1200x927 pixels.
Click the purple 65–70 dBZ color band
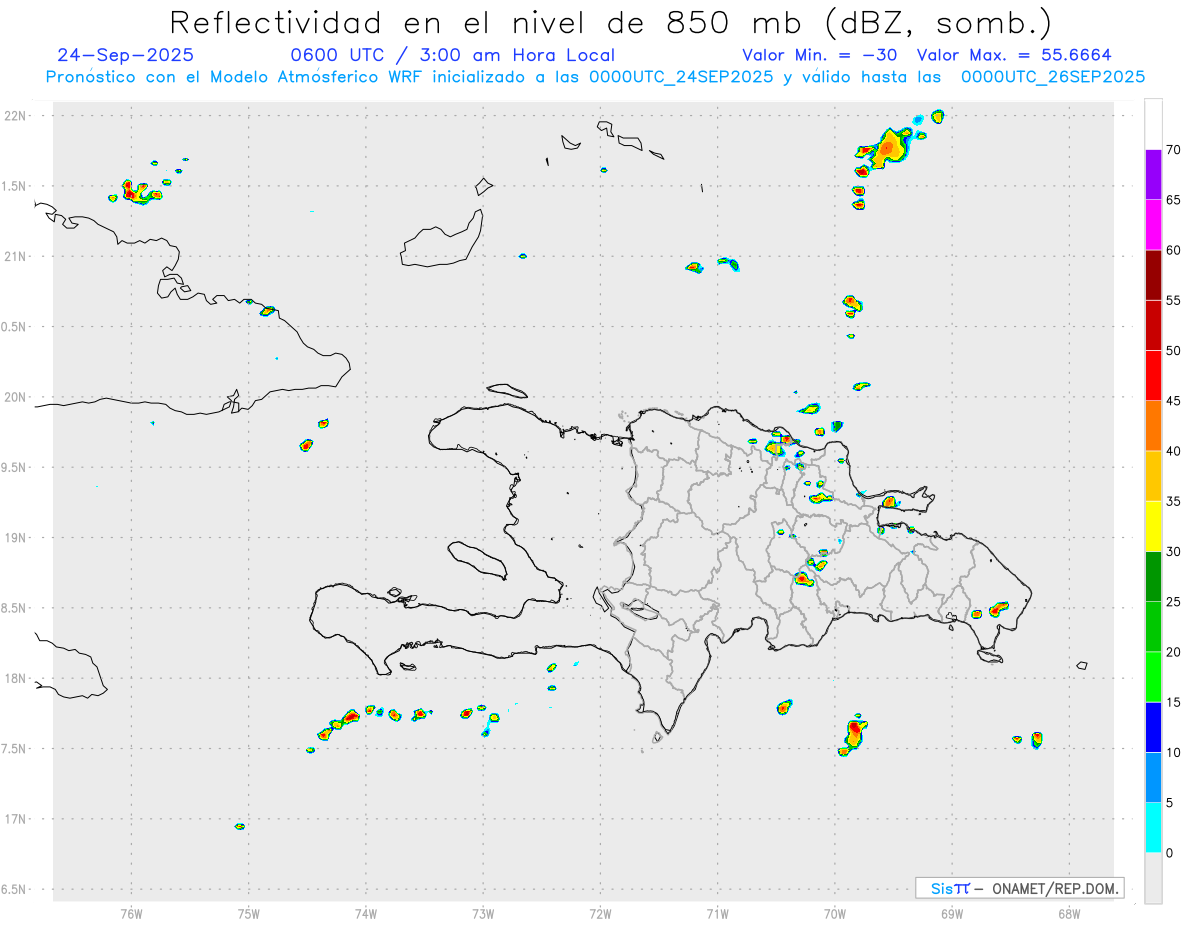[1153, 175]
